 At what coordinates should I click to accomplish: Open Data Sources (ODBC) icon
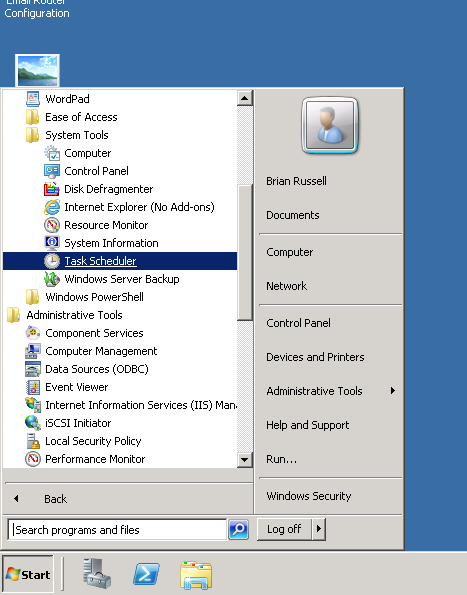point(33,369)
